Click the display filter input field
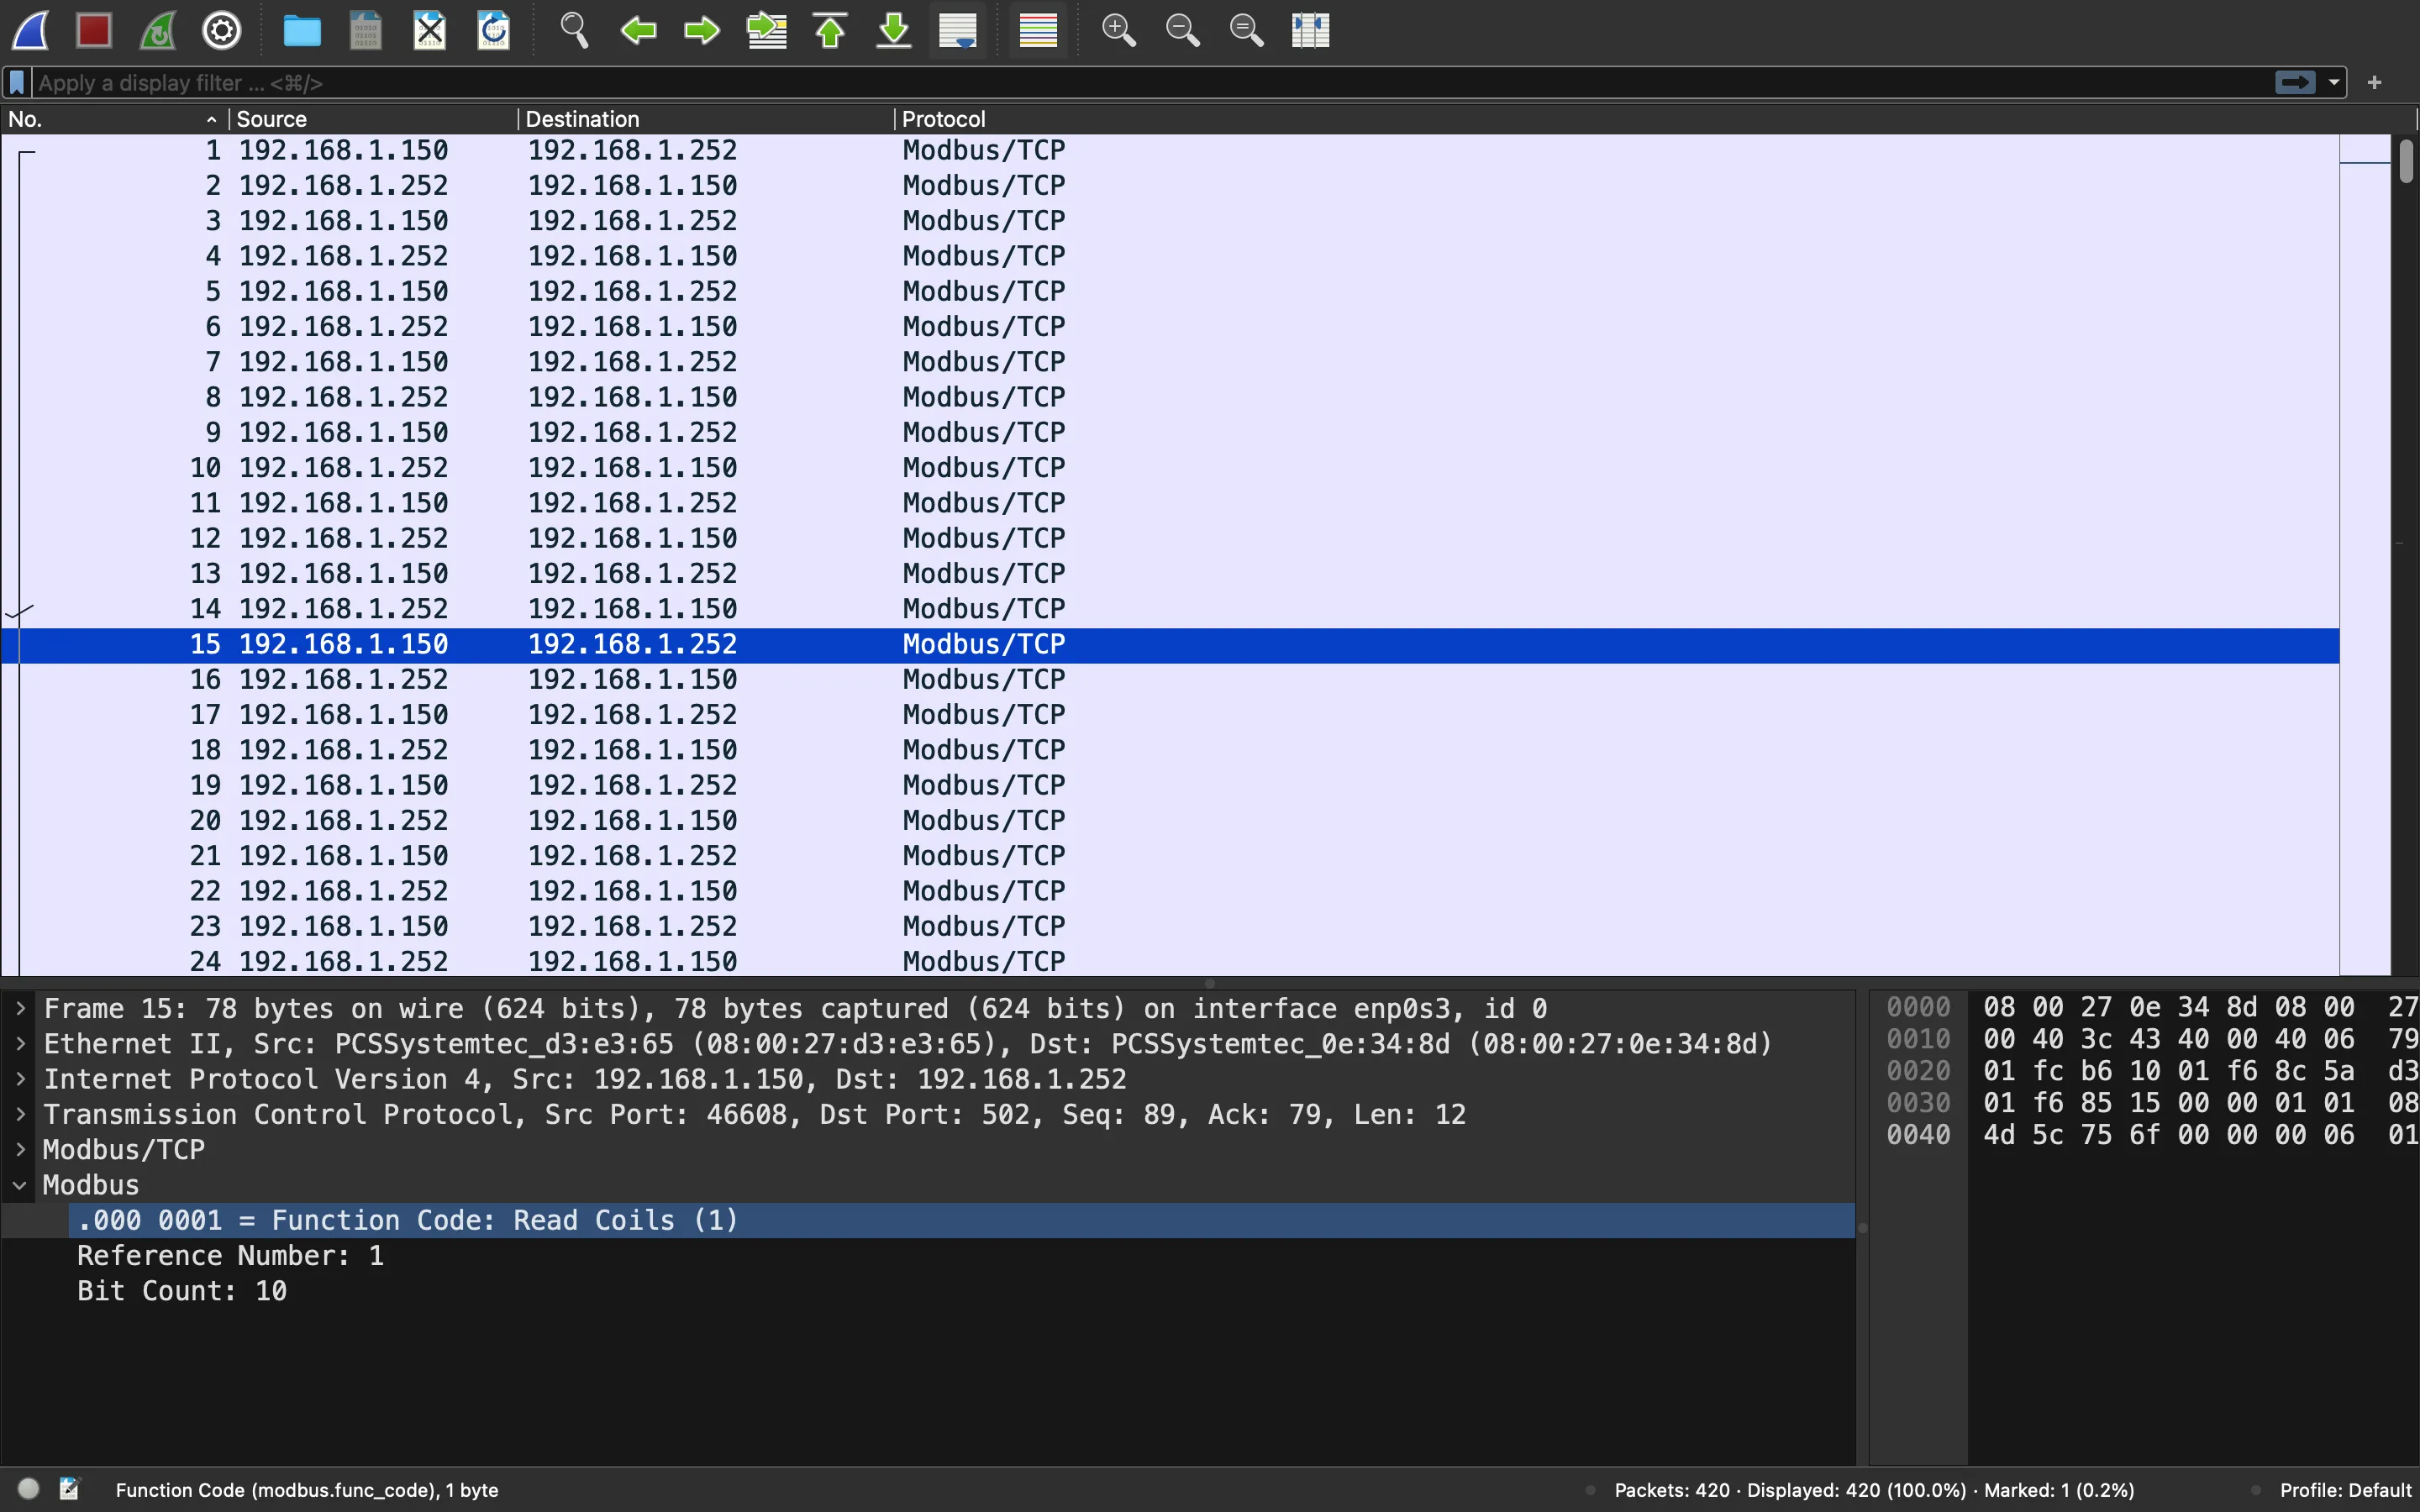Image resolution: width=2420 pixels, height=1512 pixels. pyautogui.click(x=1150, y=83)
